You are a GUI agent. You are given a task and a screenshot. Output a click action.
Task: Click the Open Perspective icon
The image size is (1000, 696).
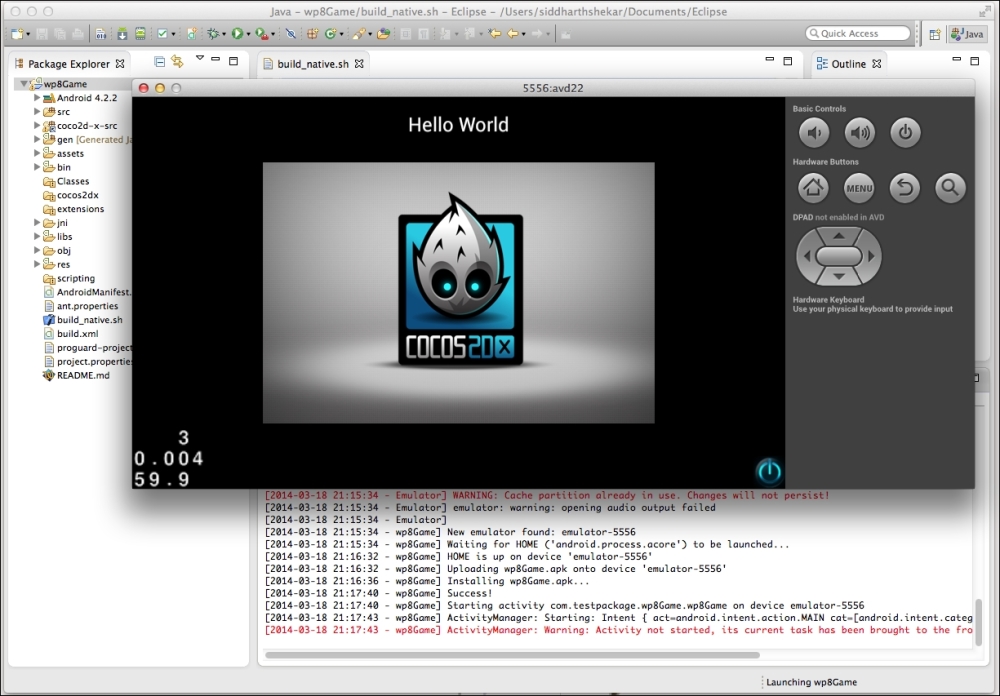(935, 34)
